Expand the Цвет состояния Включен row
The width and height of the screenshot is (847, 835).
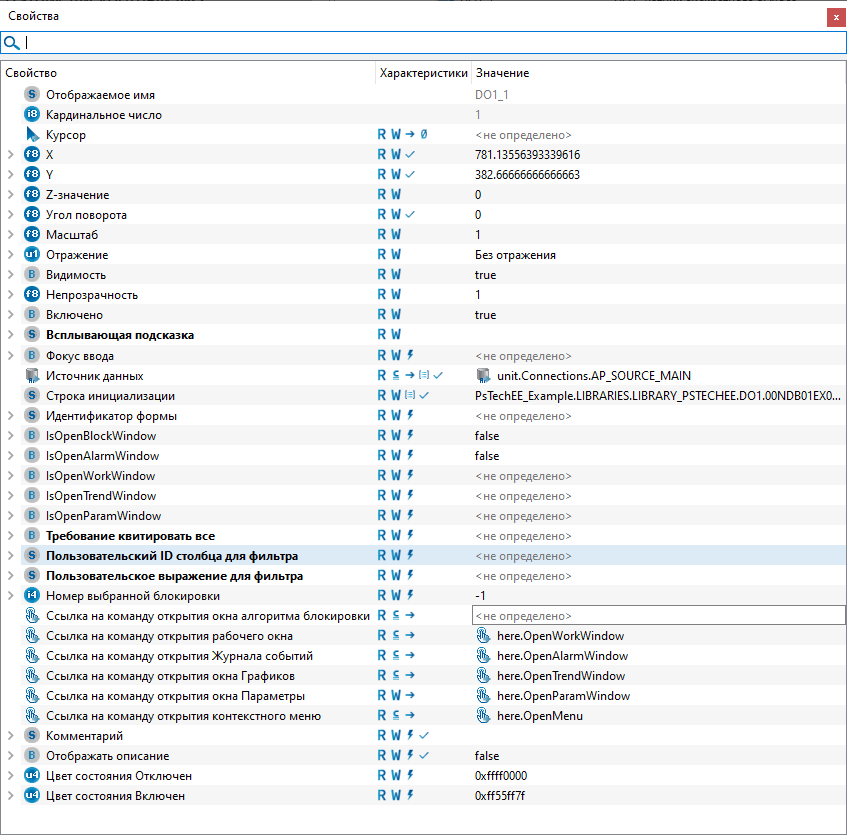pyautogui.click(x=10, y=796)
